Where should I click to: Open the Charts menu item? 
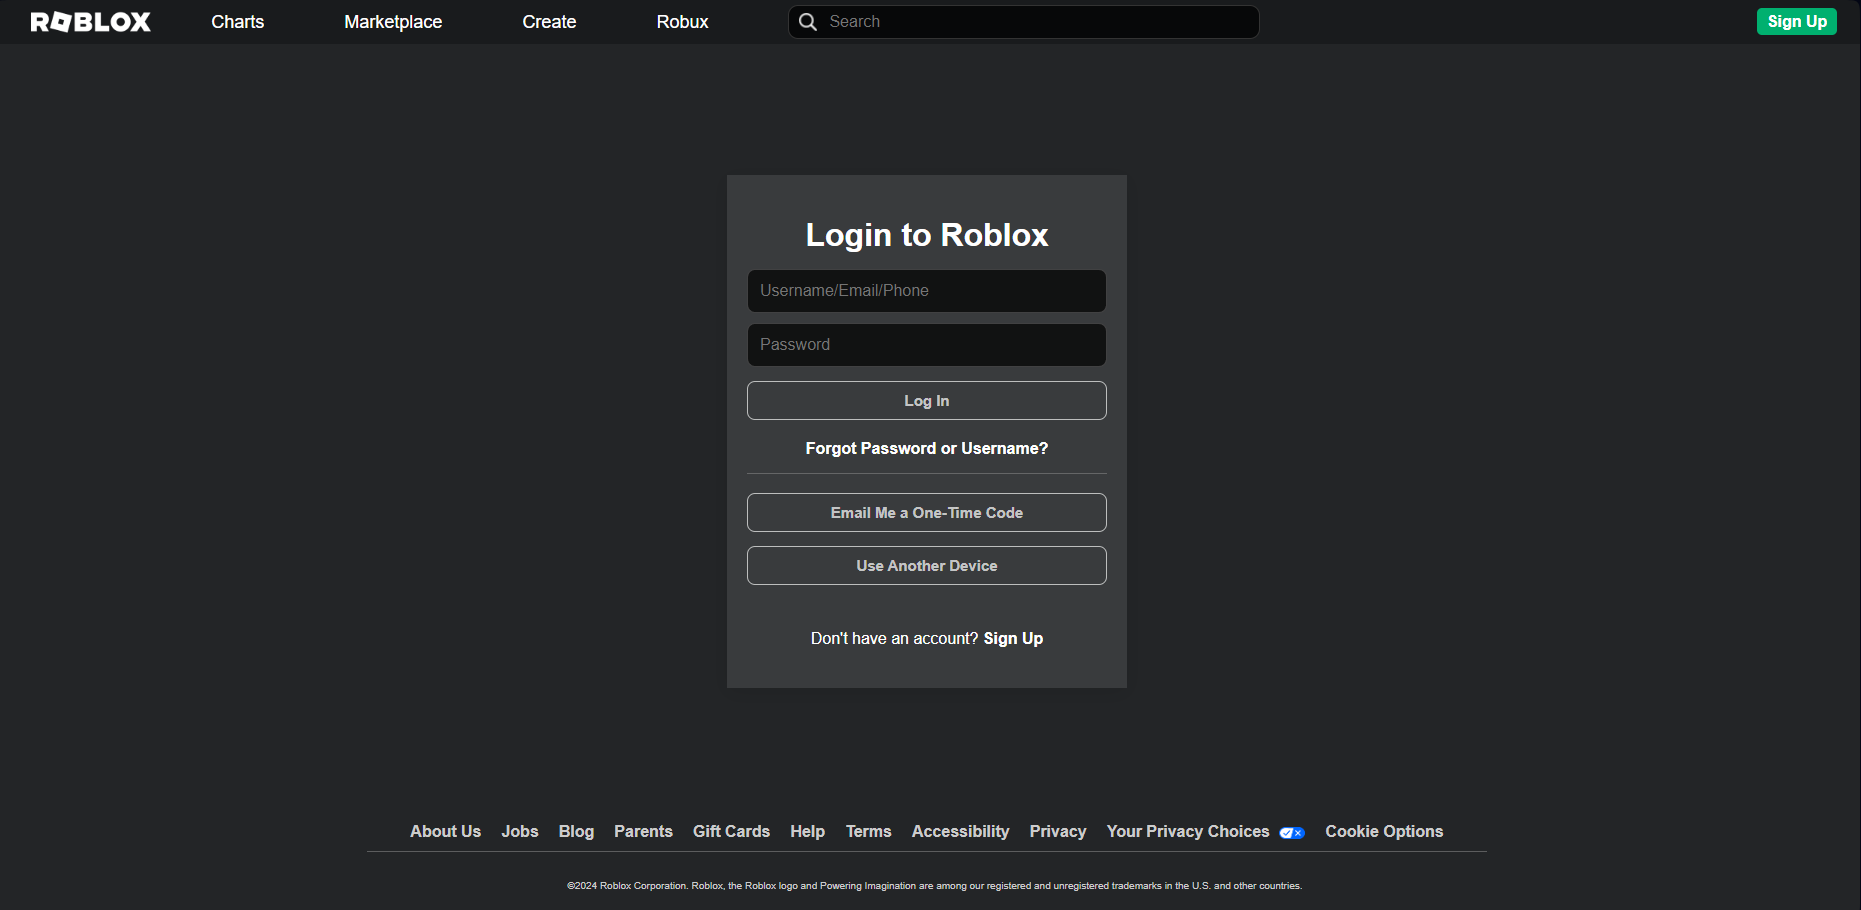pyautogui.click(x=238, y=22)
